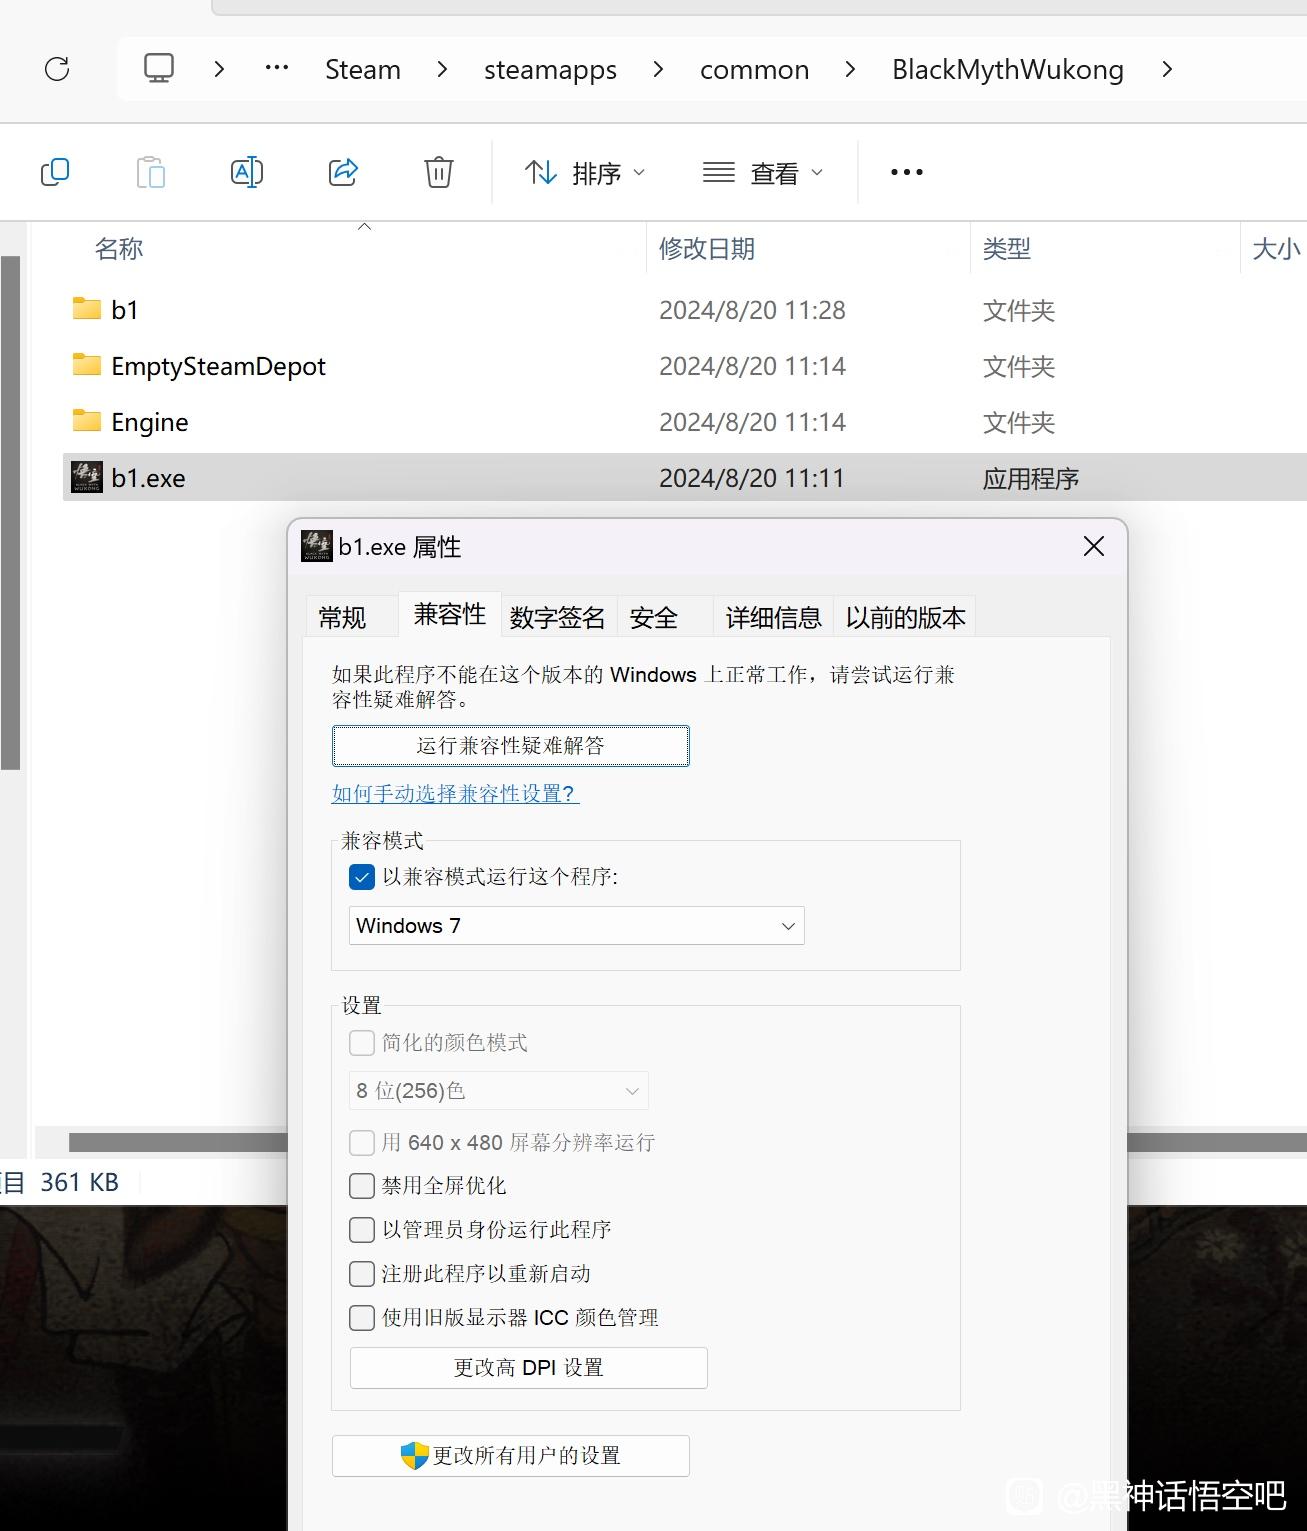Open the Windows 7 compatibility dropdown
1307x1531 pixels.
click(x=577, y=926)
